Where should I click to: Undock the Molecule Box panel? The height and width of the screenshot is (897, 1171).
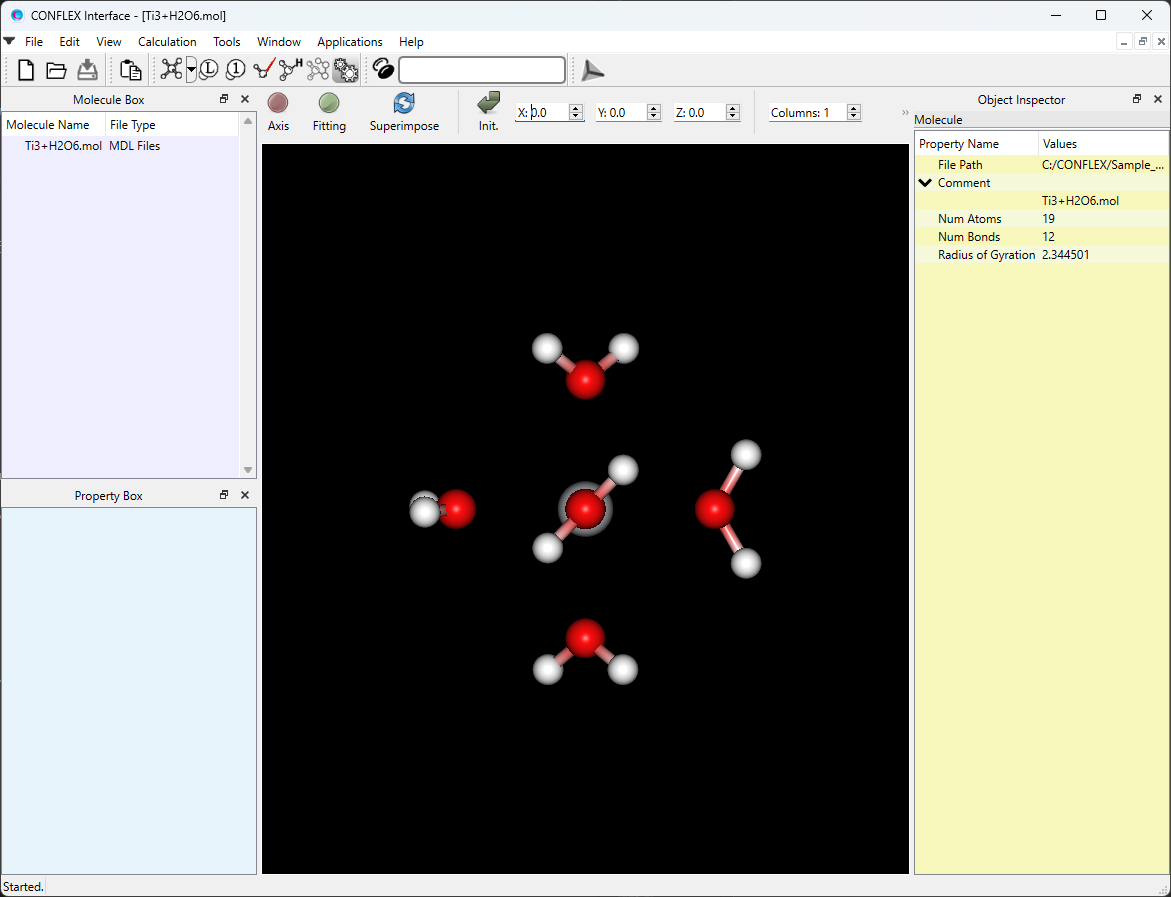223,99
